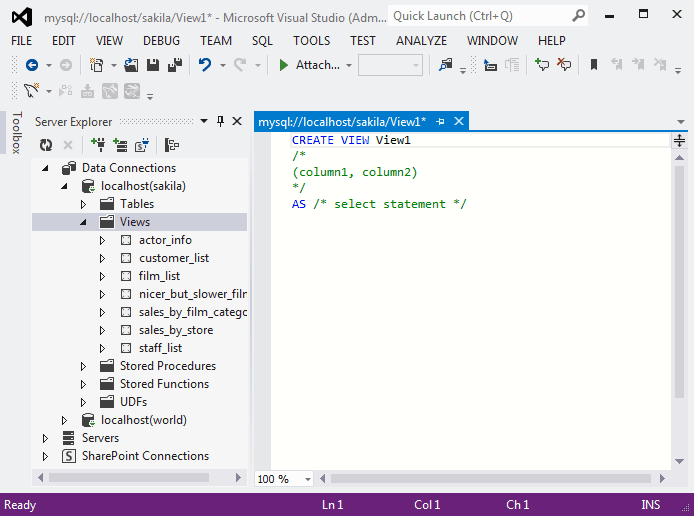The height and width of the screenshot is (516, 694).
Task: Close the Server Explorer panel
Action: coord(237,121)
